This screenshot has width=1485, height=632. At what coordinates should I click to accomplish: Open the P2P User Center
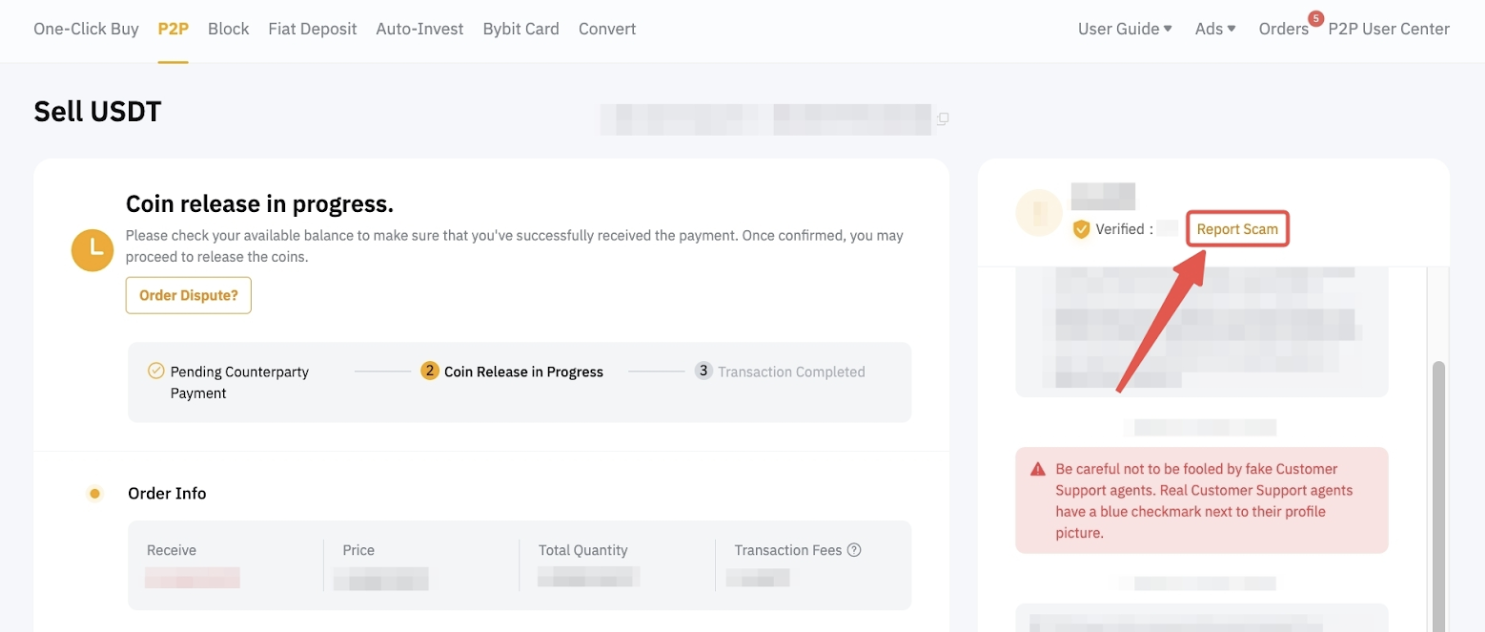1388,29
